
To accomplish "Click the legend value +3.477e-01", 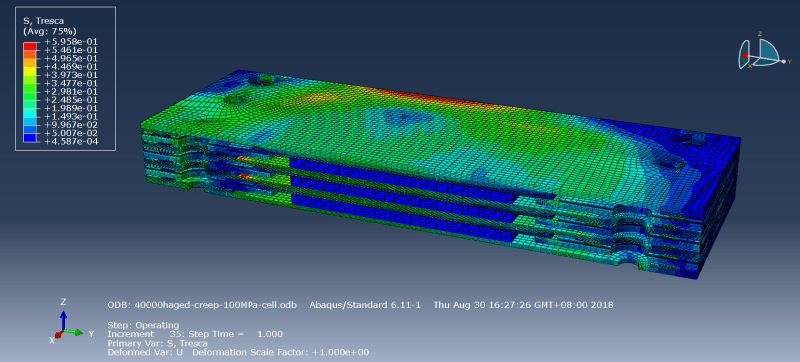I will point(72,83).
